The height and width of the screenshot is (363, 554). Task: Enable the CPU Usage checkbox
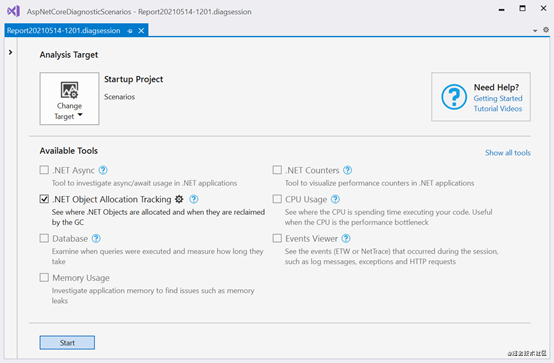(277, 199)
